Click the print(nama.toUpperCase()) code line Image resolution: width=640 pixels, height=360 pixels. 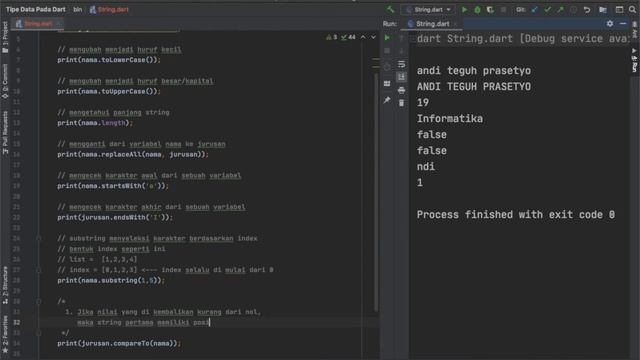tap(109, 91)
